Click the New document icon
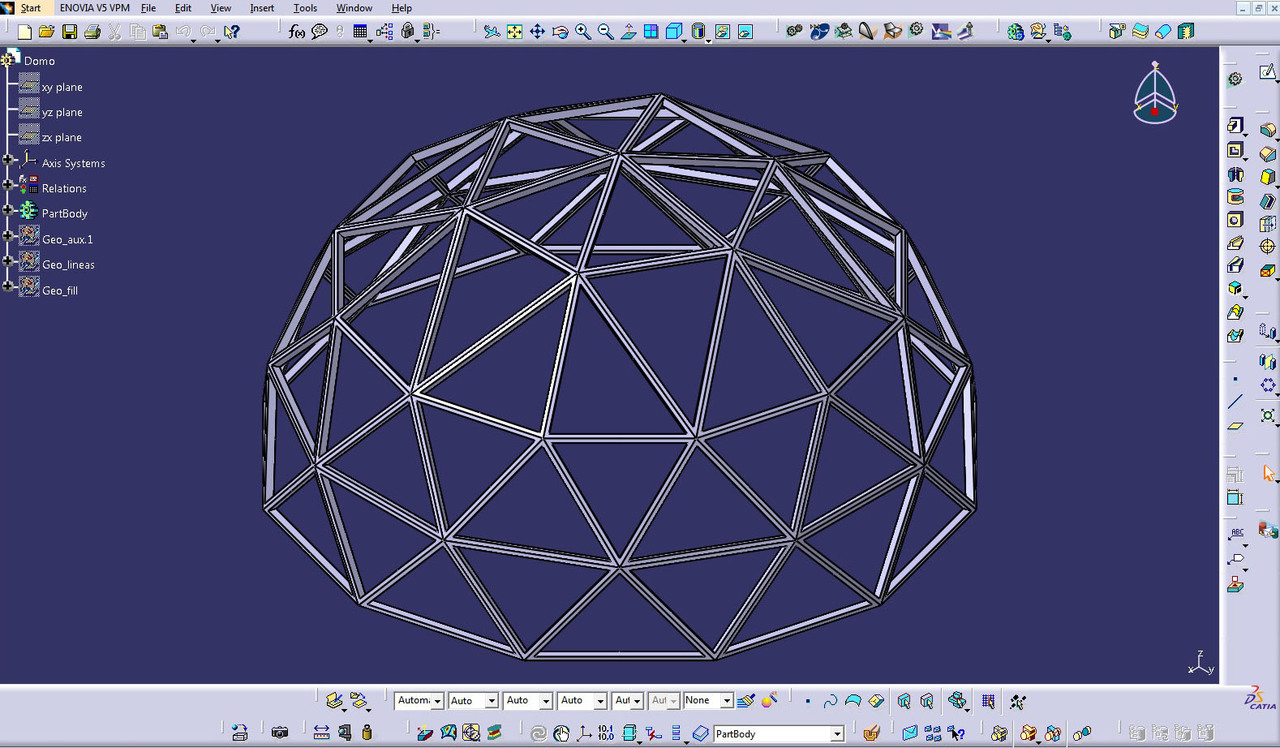The width and height of the screenshot is (1280, 748). point(25,32)
